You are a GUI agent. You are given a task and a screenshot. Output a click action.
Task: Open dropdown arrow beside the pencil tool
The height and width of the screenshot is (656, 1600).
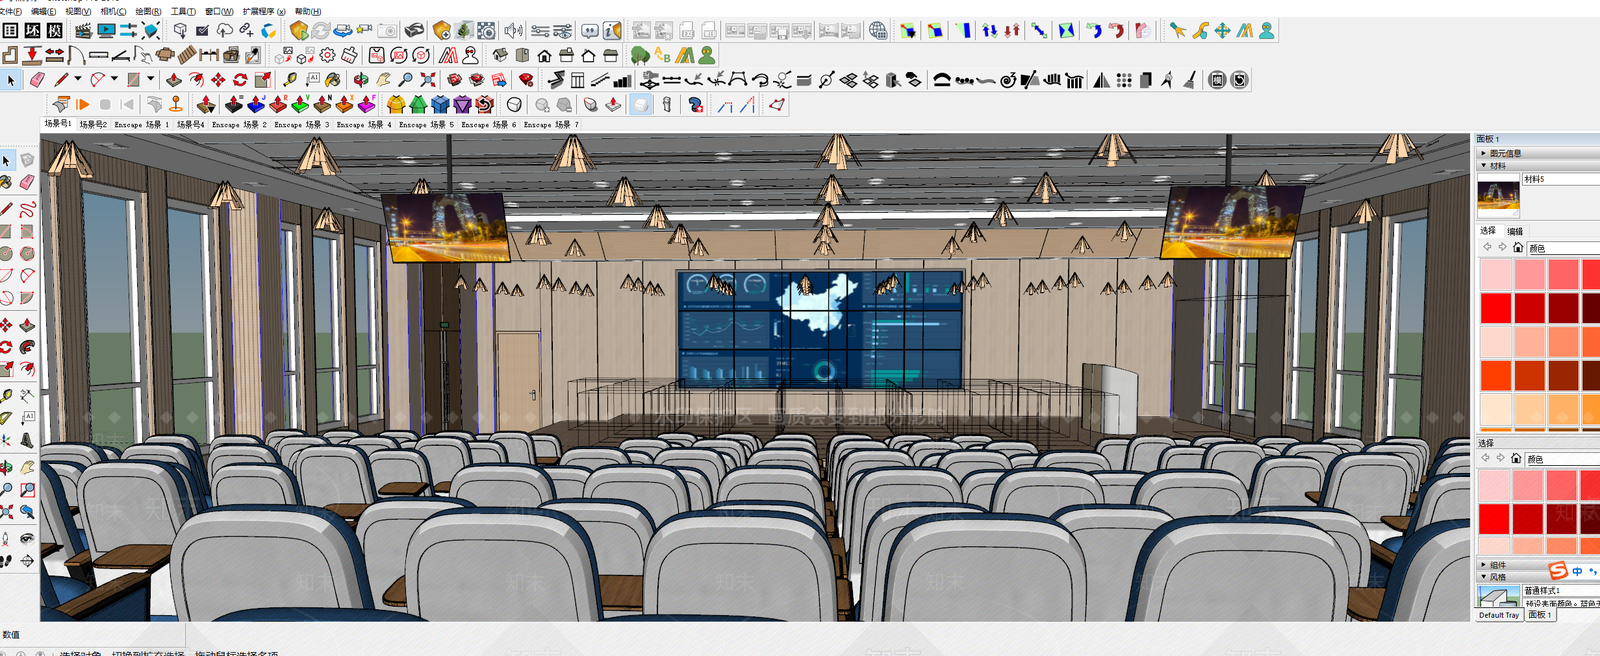pyautogui.click(x=77, y=79)
